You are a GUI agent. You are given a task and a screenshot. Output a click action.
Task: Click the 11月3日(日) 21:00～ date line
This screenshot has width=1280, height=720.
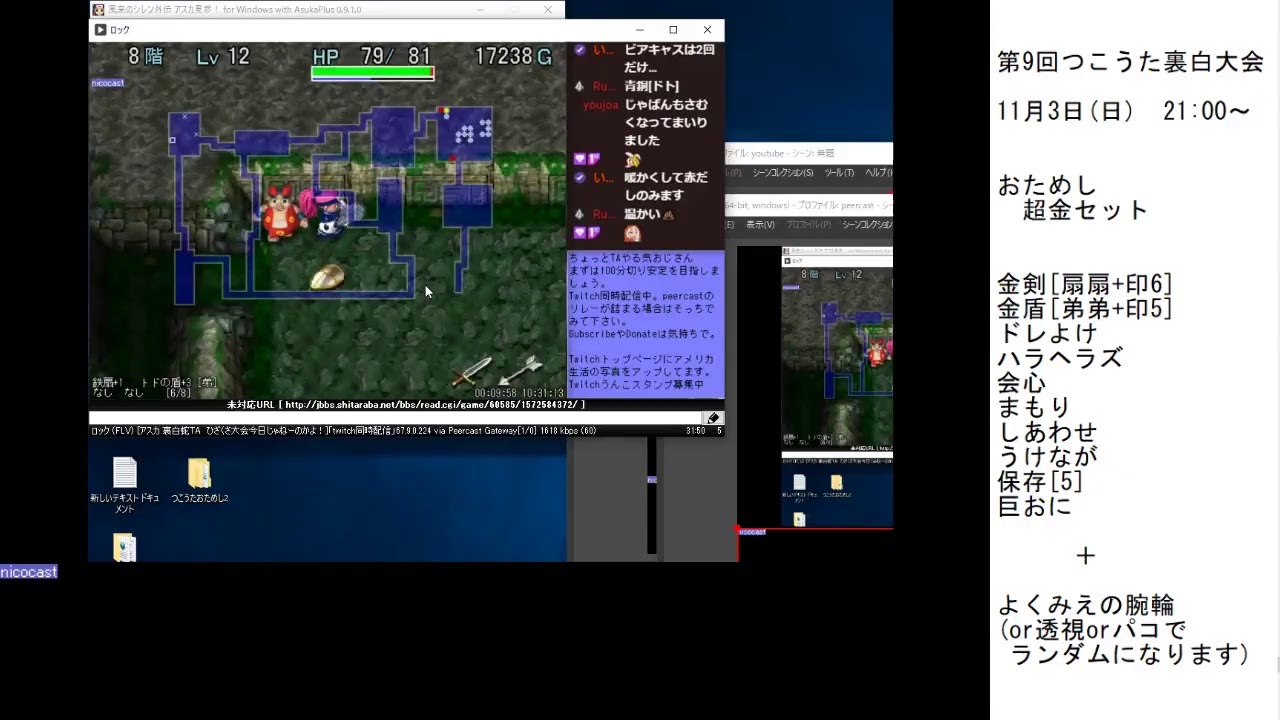[1124, 111]
